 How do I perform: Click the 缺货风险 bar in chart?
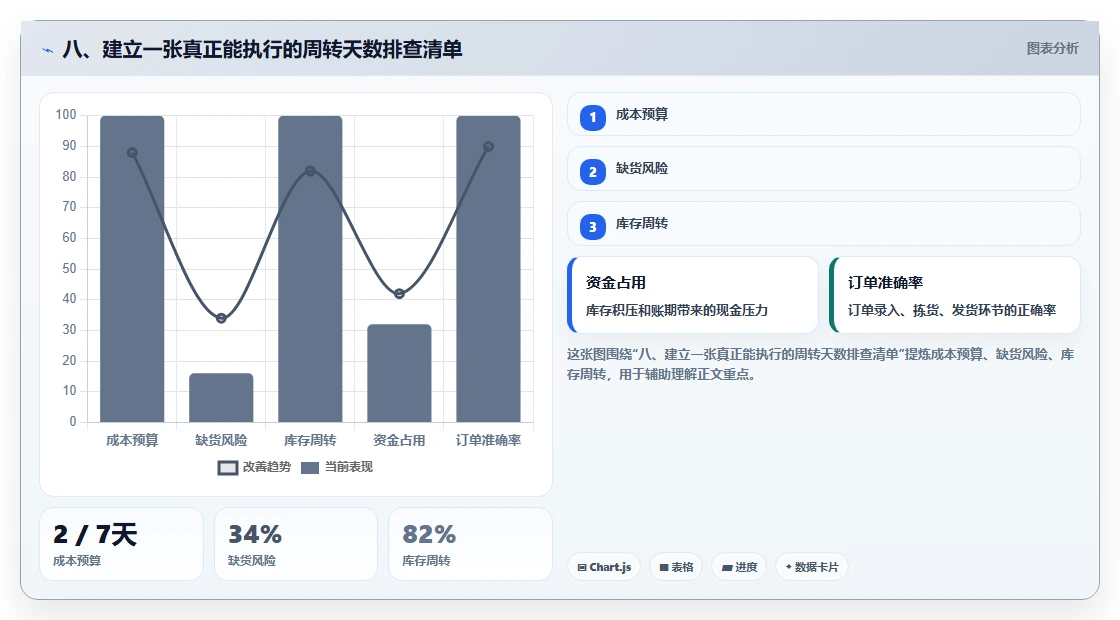coord(221,398)
